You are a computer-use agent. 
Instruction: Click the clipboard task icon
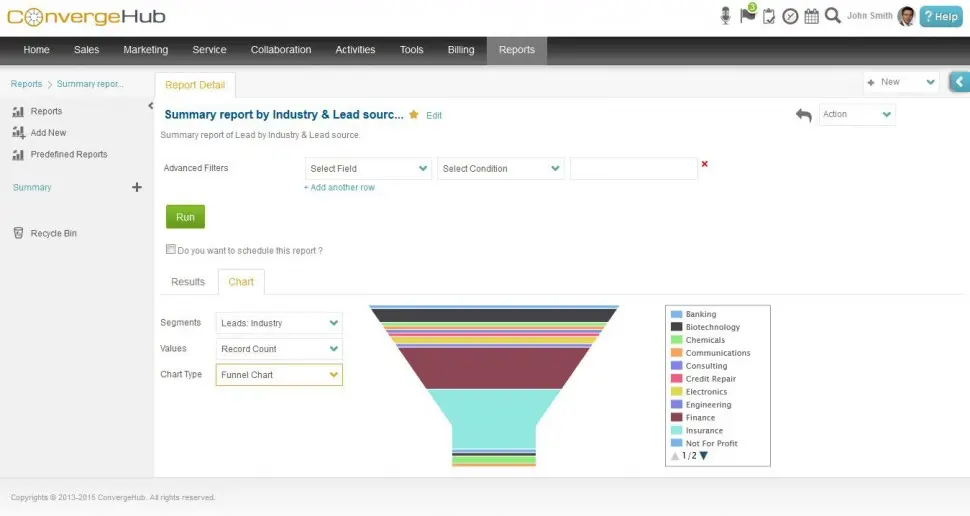click(x=769, y=16)
